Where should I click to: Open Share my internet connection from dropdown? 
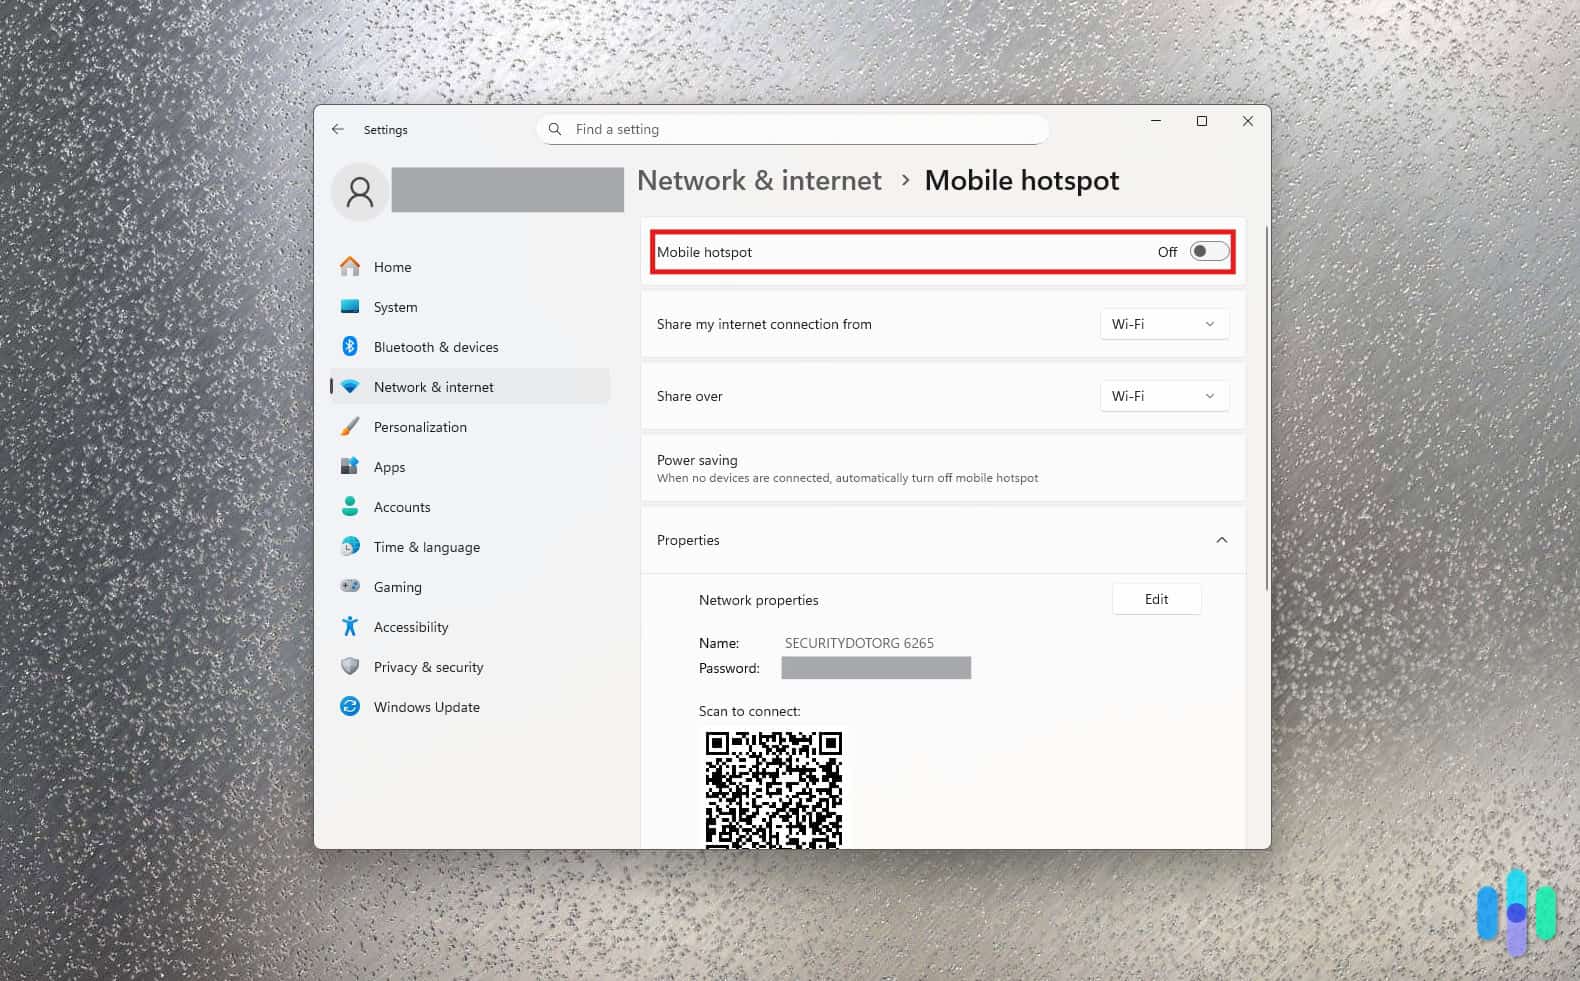[x=1165, y=324]
